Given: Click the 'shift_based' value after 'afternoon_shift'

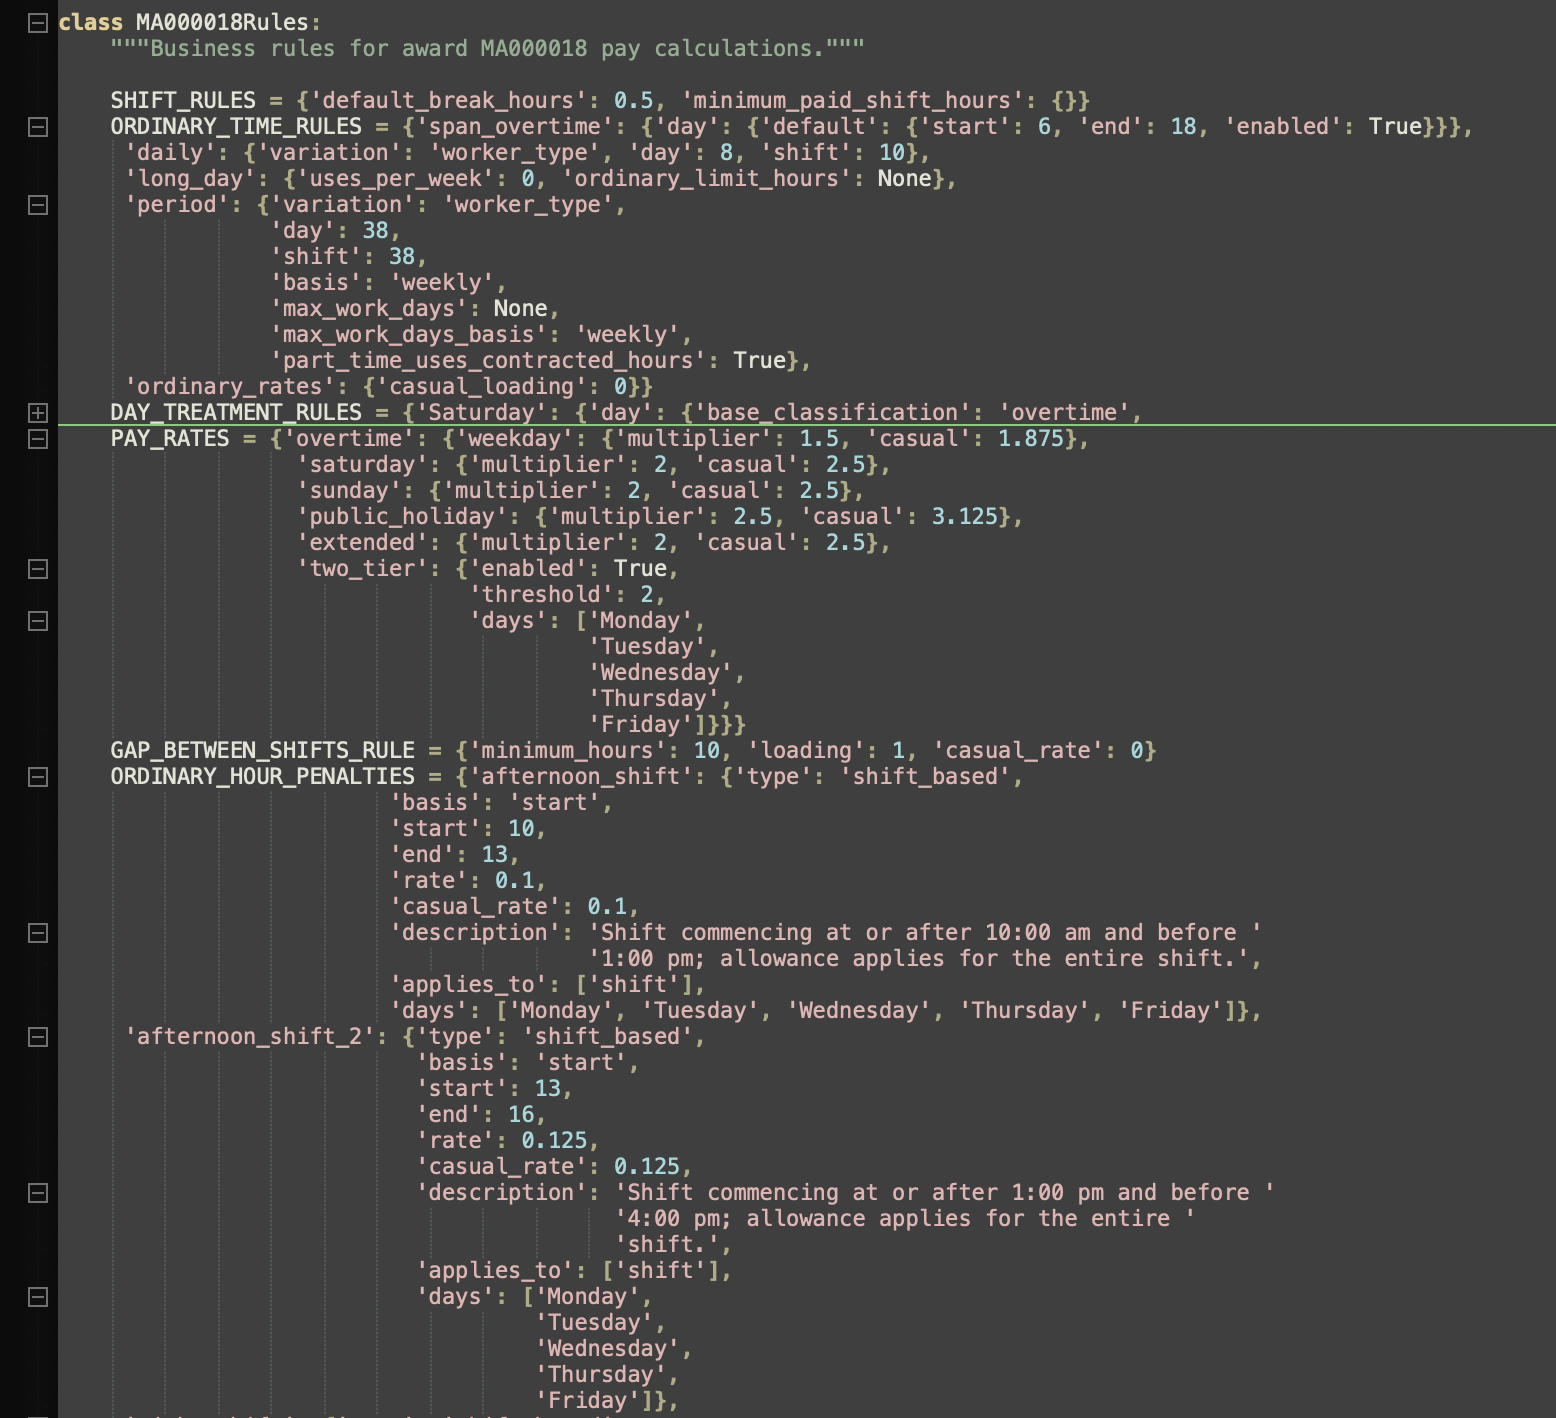Looking at the screenshot, I should [925, 776].
